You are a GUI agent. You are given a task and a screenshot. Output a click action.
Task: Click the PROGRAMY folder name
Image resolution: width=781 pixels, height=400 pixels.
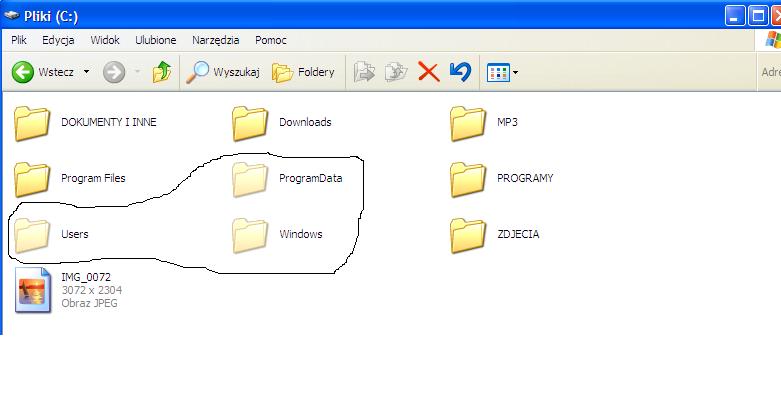tap(525, 178)
